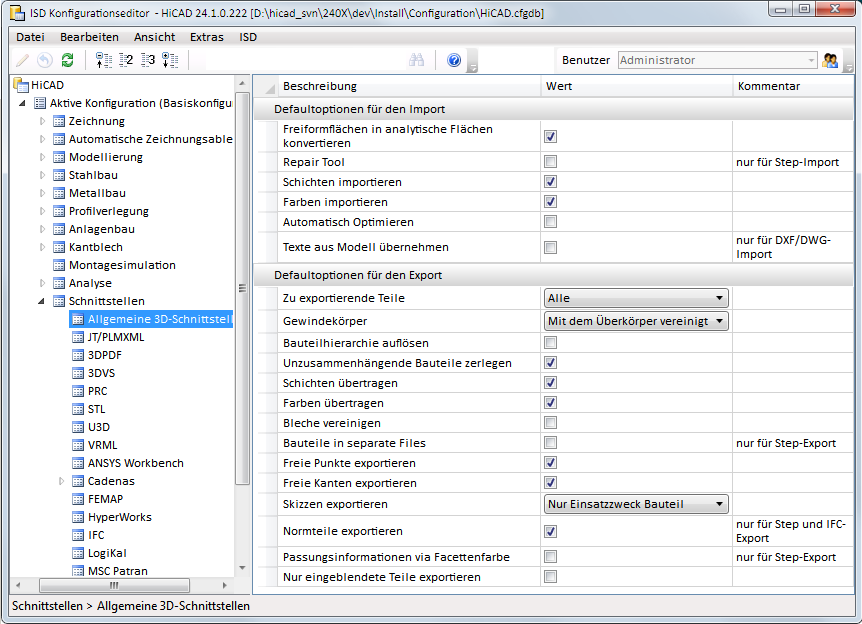The height and width of the screenshot is (624, 862).
Task: Enable Bauteilhierarchie auflösen checkbox
Action: click(x=550, y=343)
